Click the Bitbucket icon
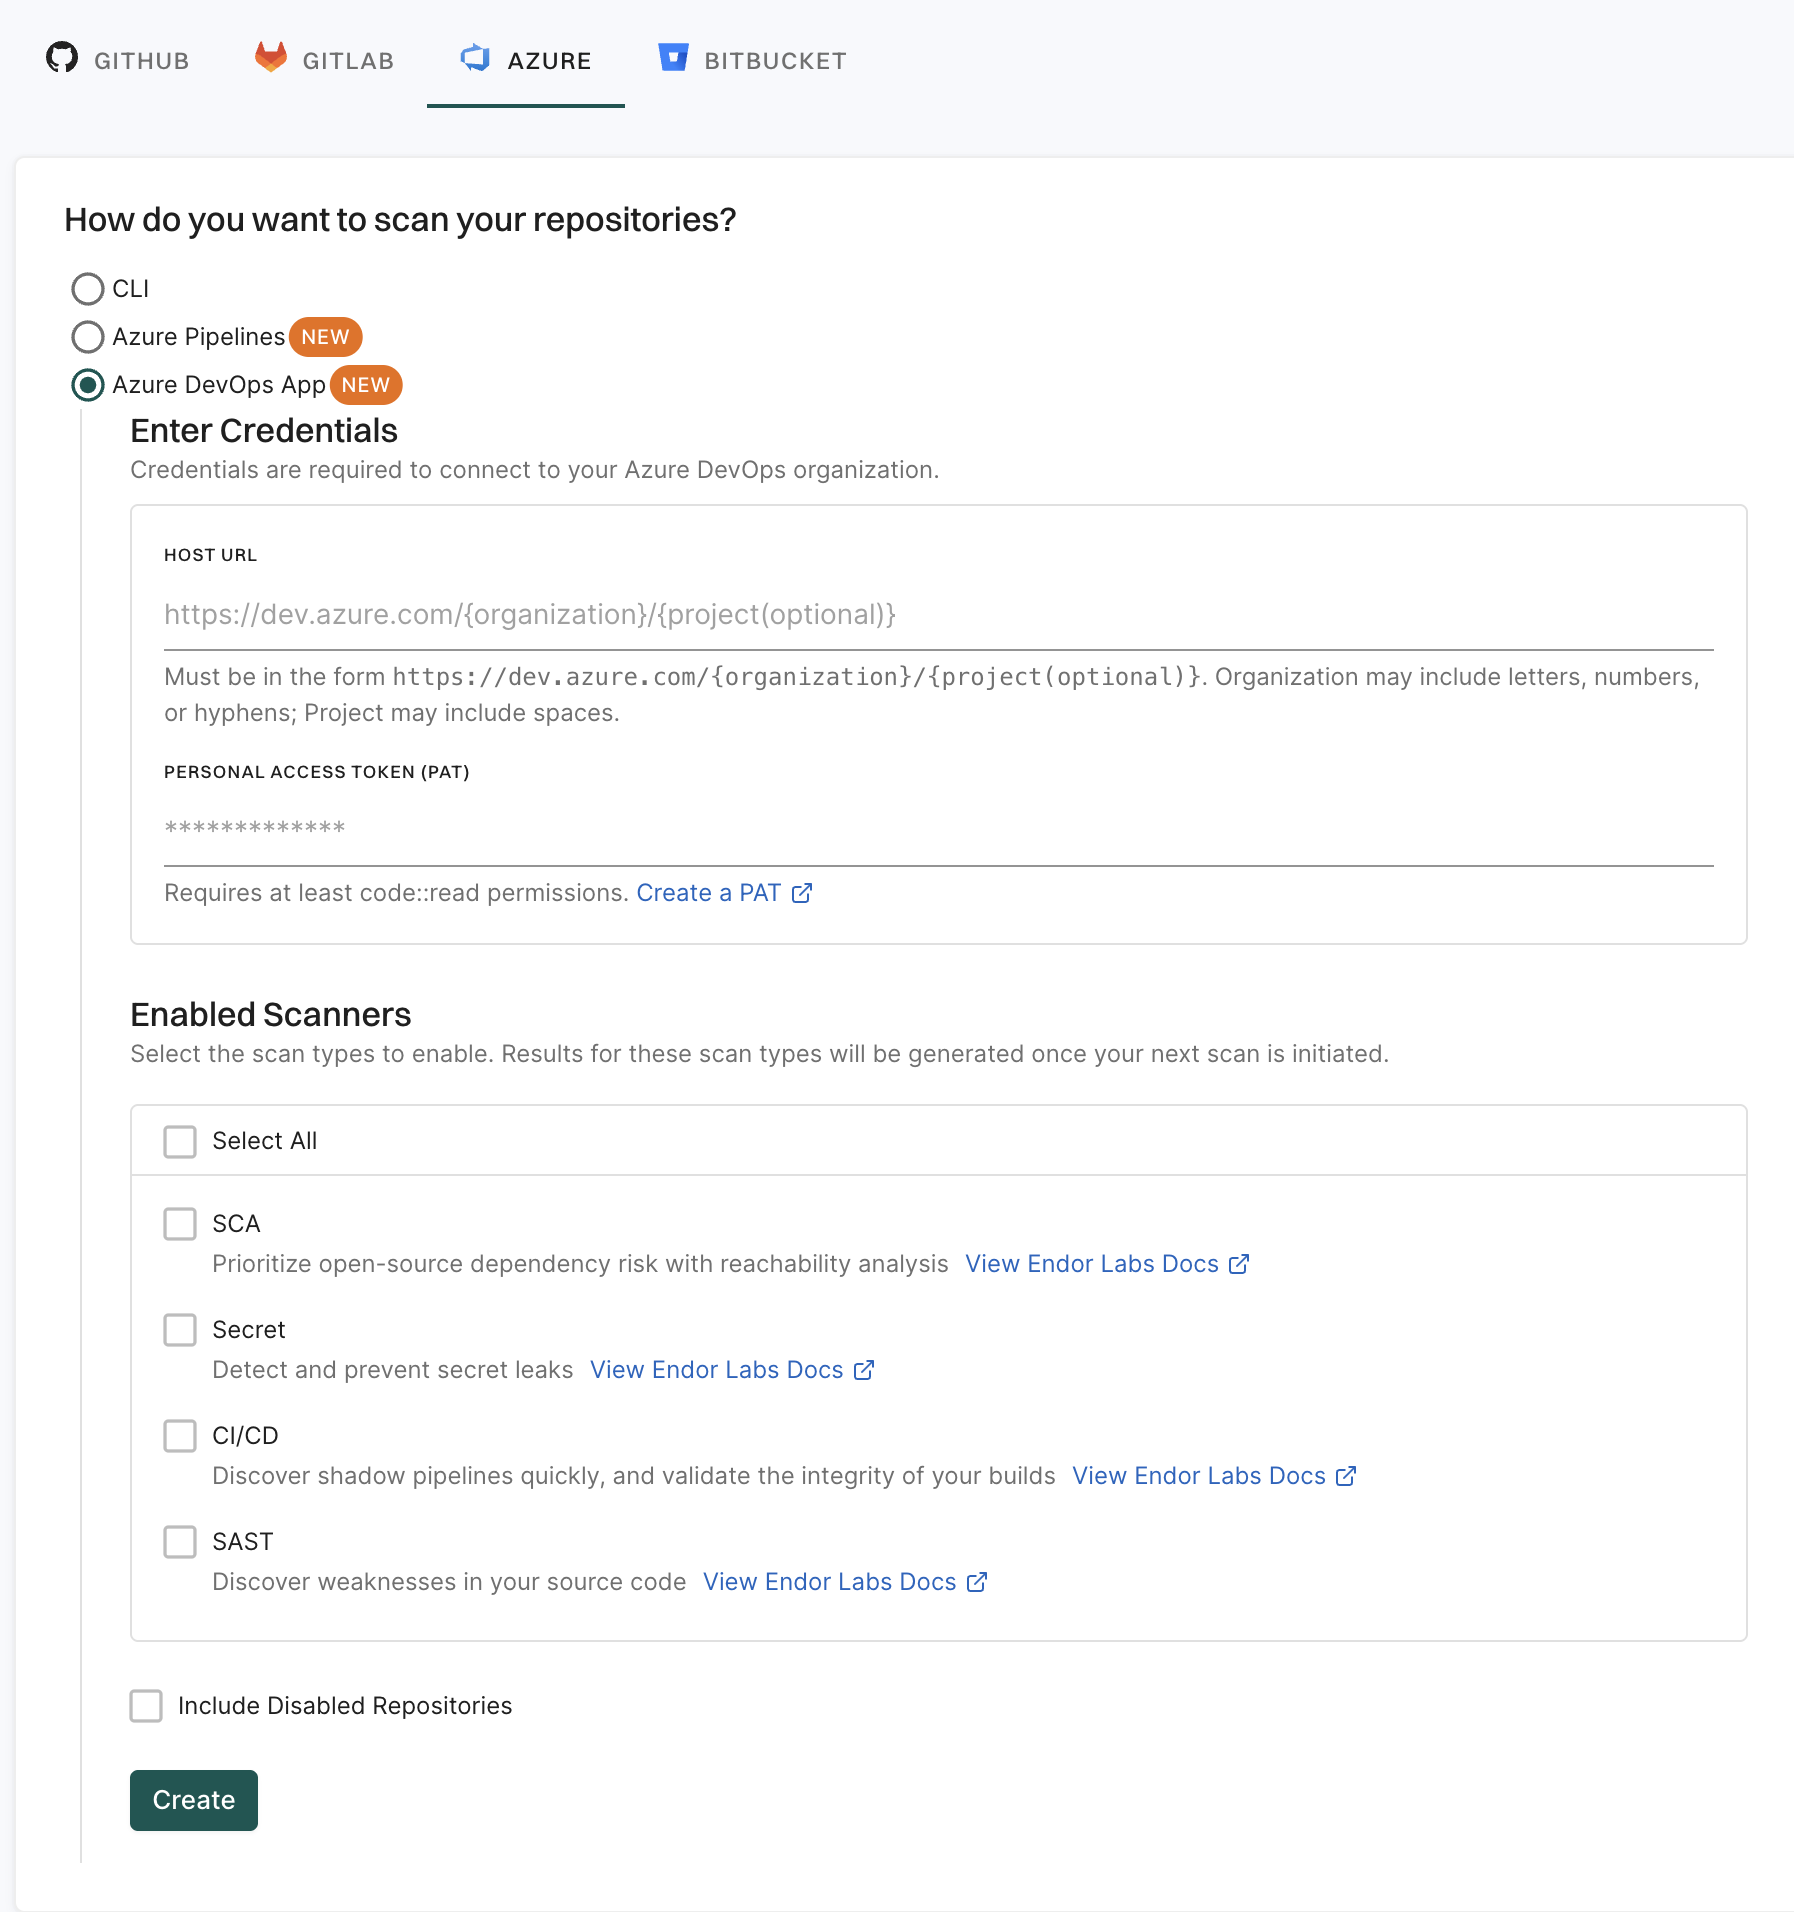 tap(673, 58)
